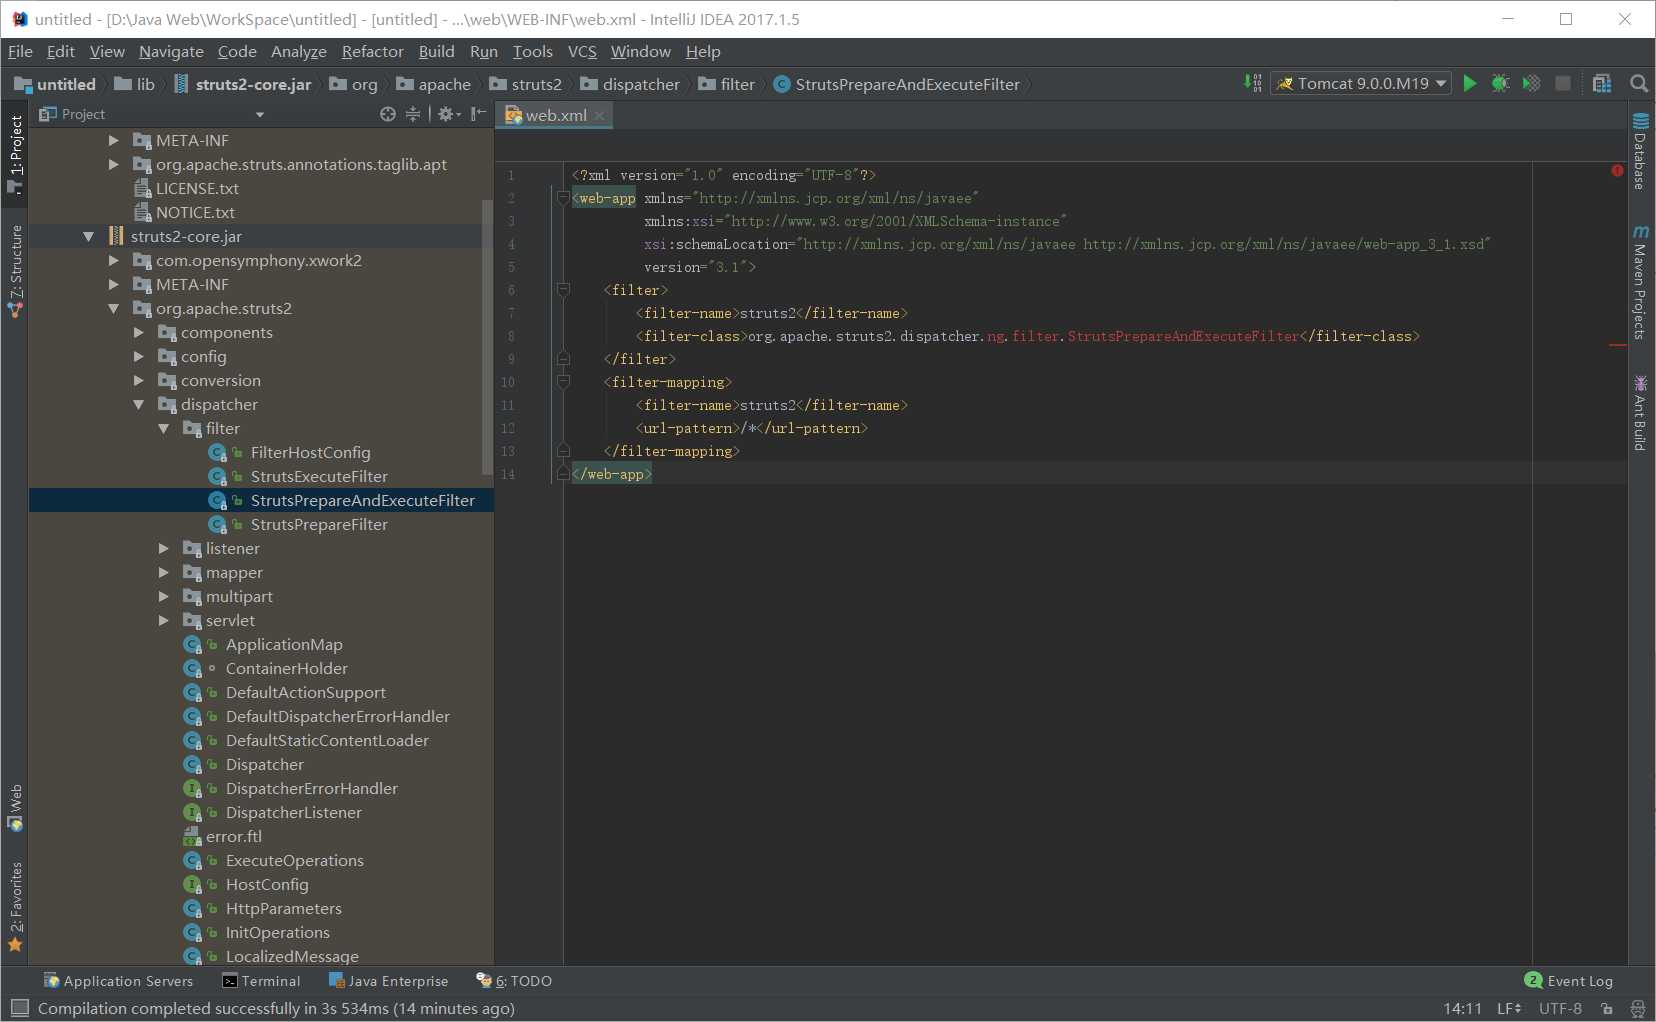The height and width of the screenshot is (1022, 1656).
Task: Click the lock read-only icon in status bar
Action: (x=1607, y=1009)
